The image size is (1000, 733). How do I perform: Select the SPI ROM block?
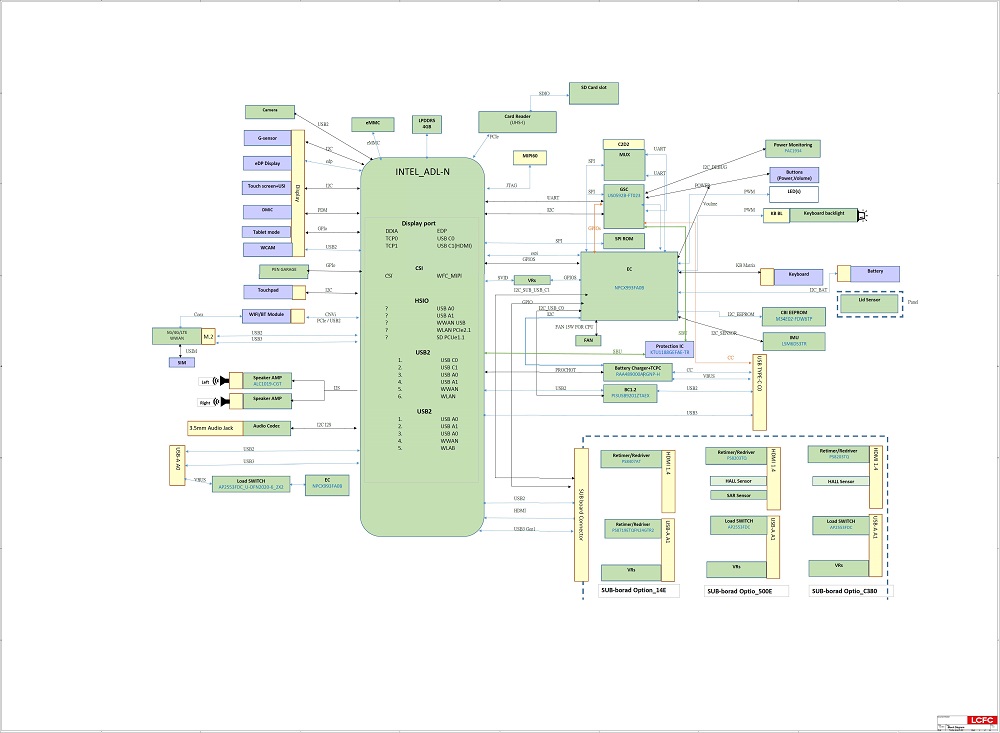(624, 241)
